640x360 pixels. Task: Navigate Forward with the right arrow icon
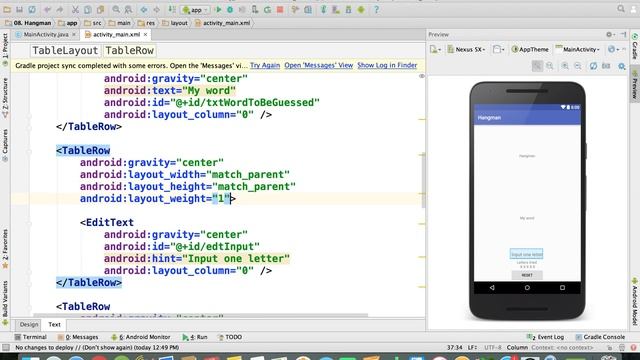click(156, 9)
